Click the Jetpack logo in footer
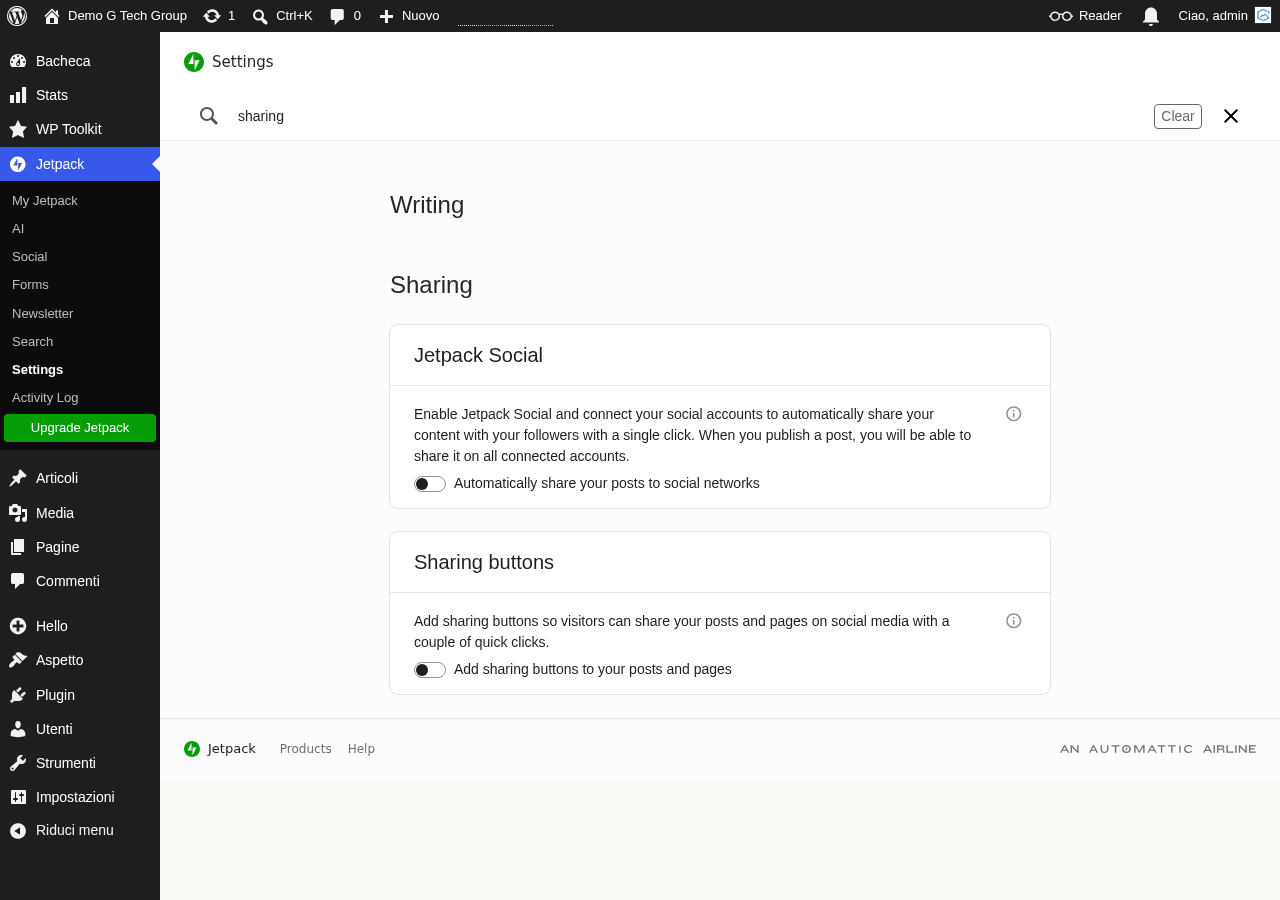The image size is (1280, 900). (x=192, y=749)
